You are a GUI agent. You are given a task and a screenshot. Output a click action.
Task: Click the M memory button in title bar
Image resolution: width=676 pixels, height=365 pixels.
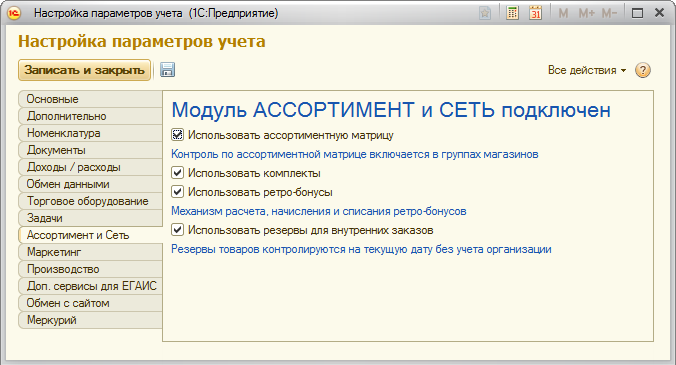click(563, 13)
